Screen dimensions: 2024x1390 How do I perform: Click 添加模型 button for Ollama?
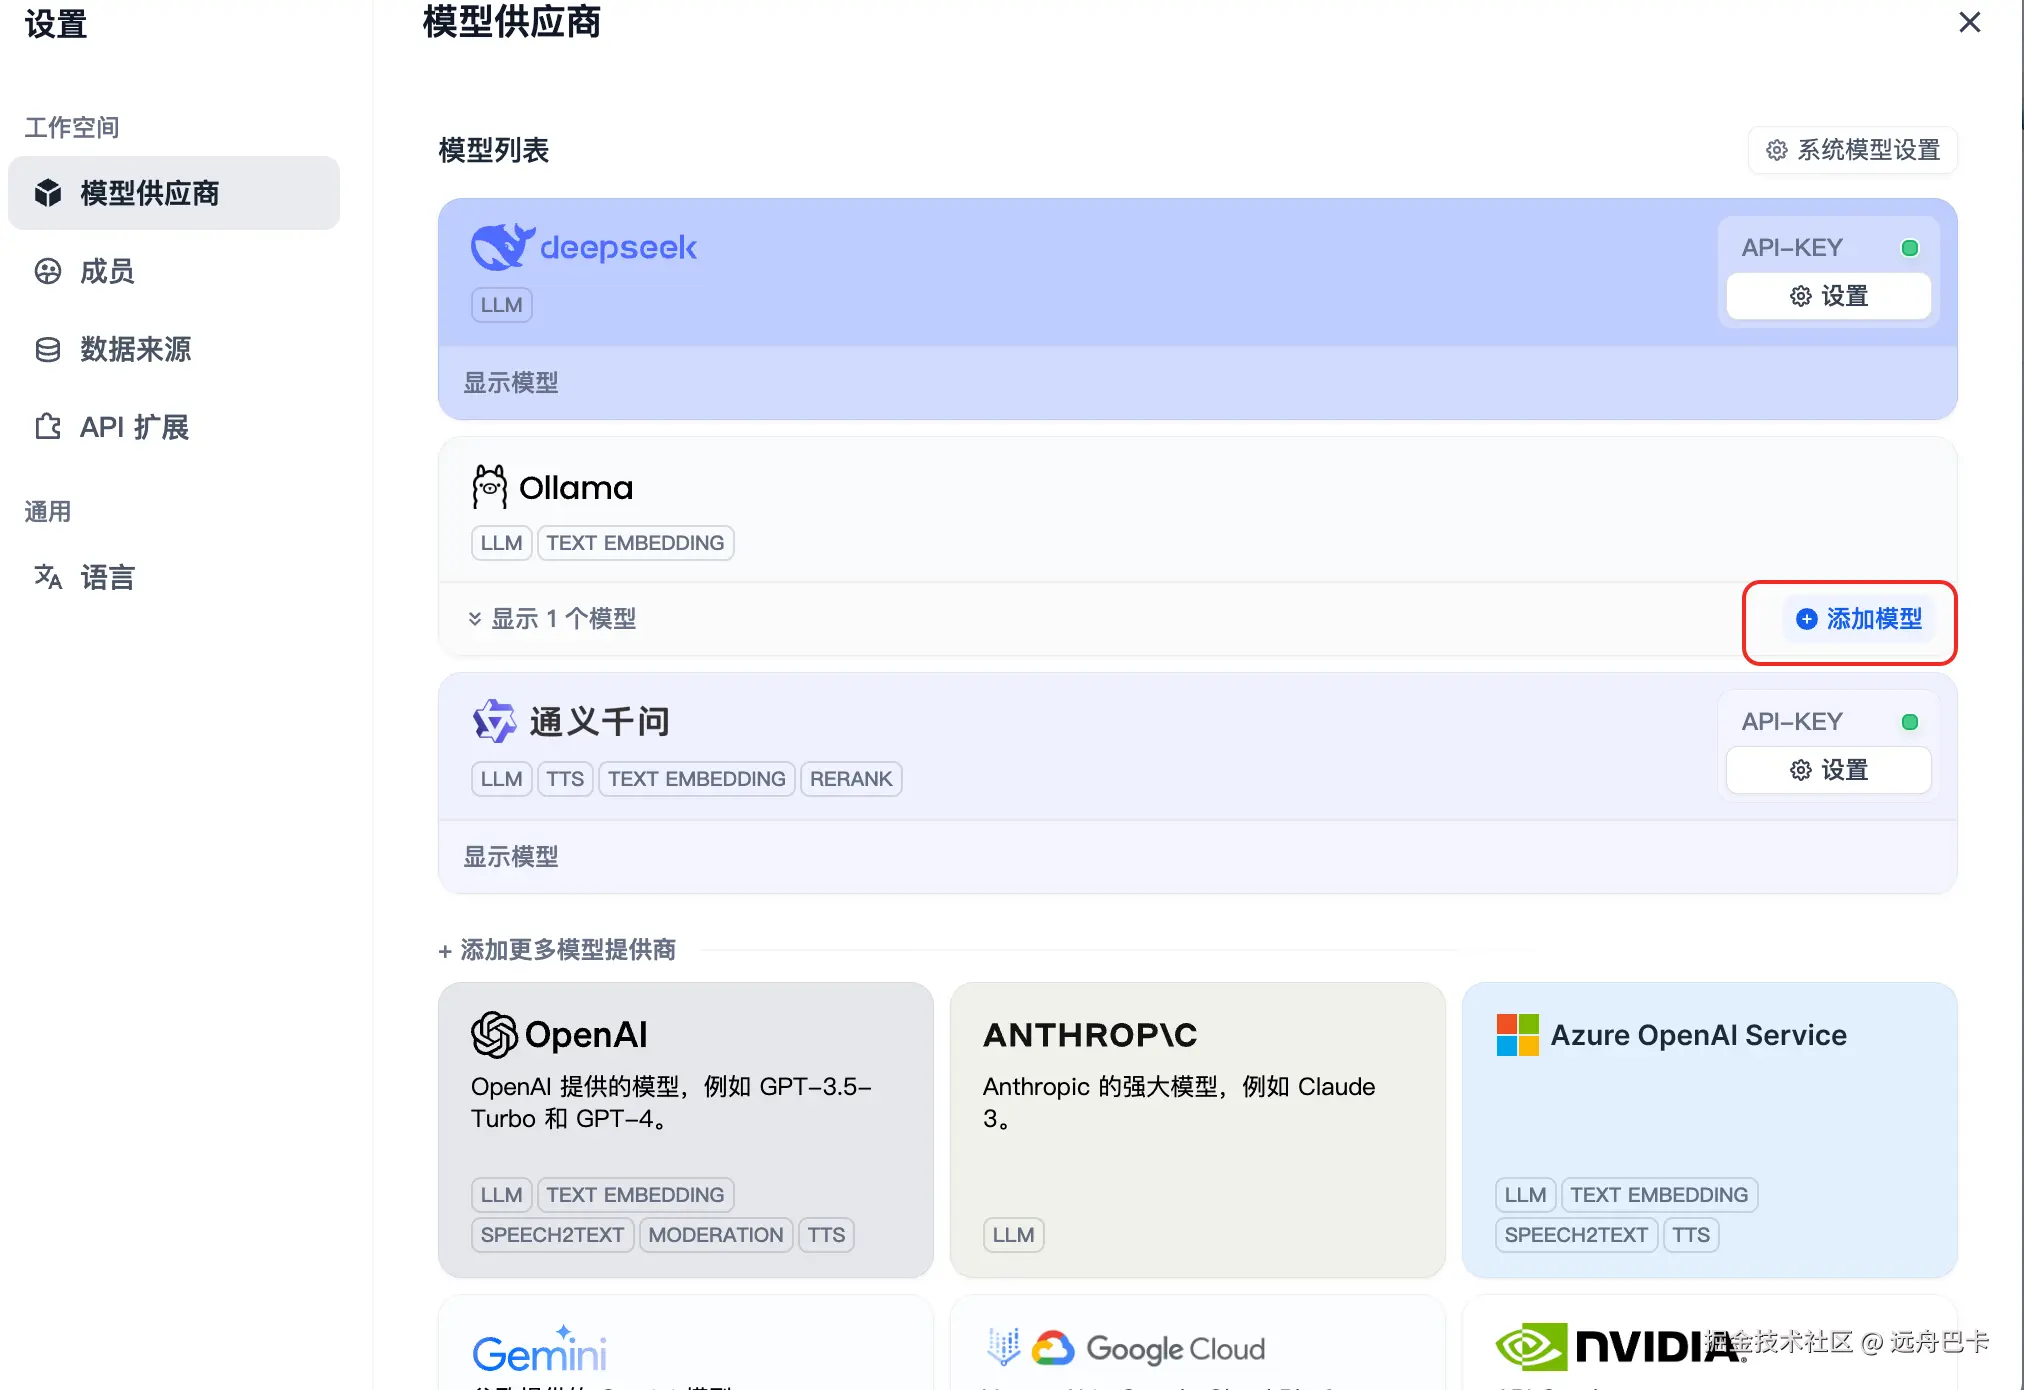pyautogui.click(x=1860, y=619)
